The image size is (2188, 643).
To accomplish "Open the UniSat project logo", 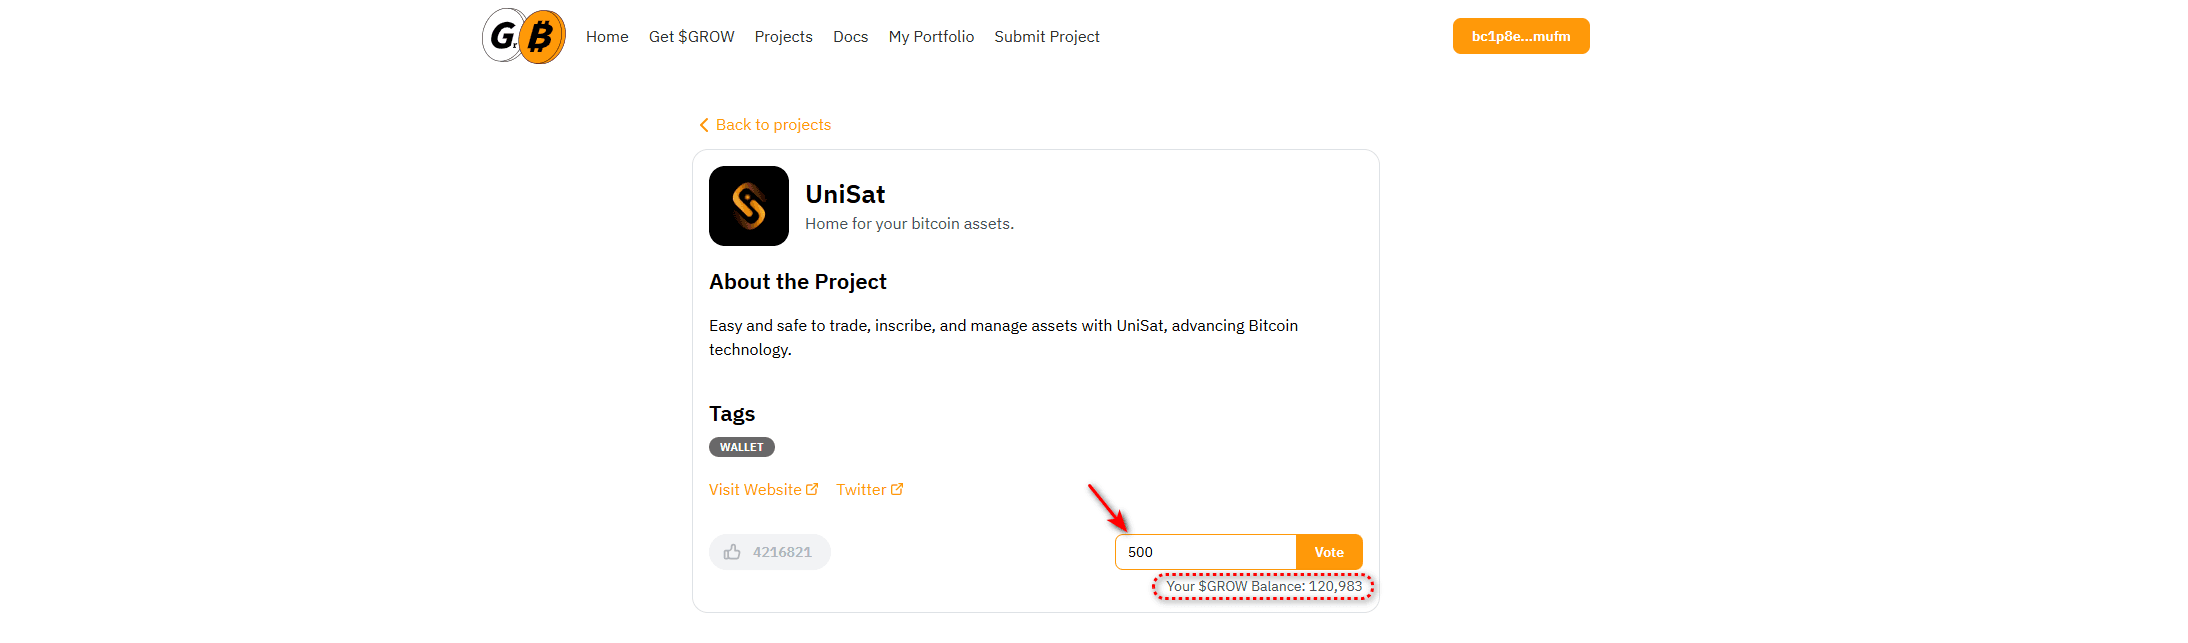I will (749, 206).
